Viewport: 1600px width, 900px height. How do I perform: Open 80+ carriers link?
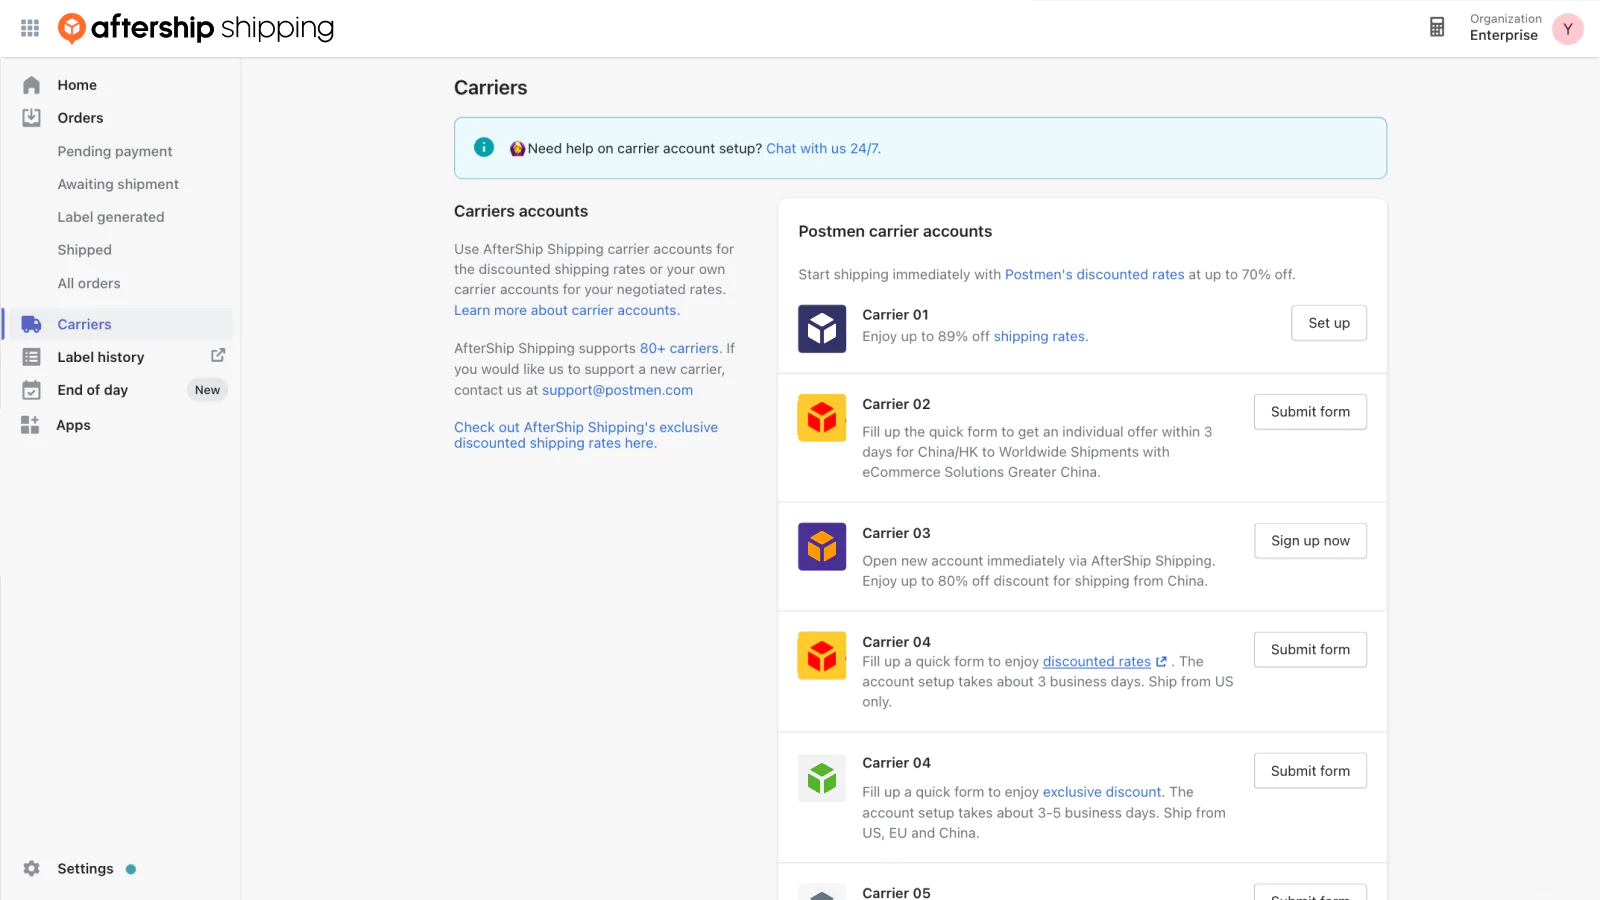(679, 348)
